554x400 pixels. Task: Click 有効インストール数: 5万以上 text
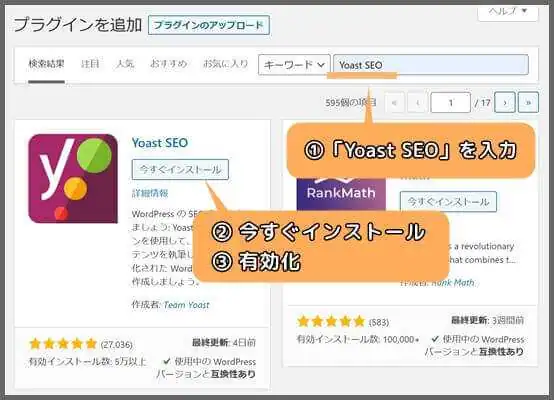point(87,362)
